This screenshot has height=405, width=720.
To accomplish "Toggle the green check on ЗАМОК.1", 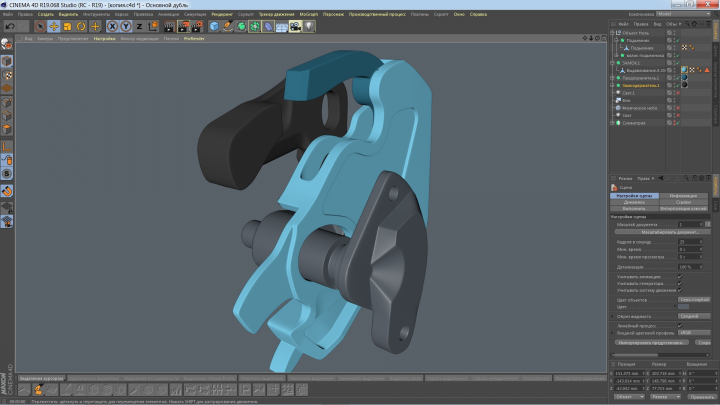I will (678, 63).
